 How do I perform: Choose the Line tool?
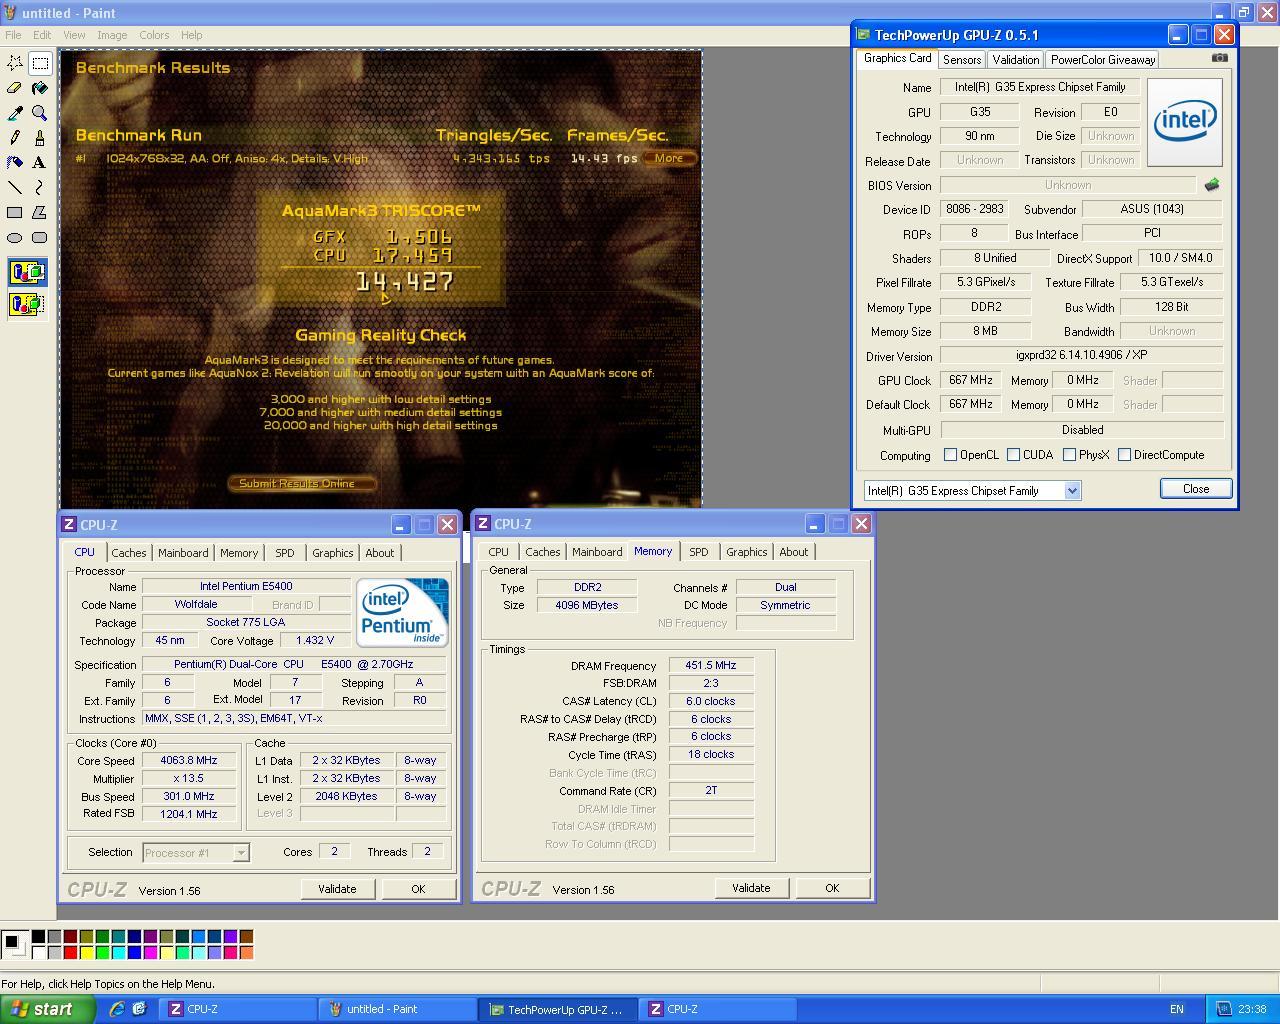15,187
